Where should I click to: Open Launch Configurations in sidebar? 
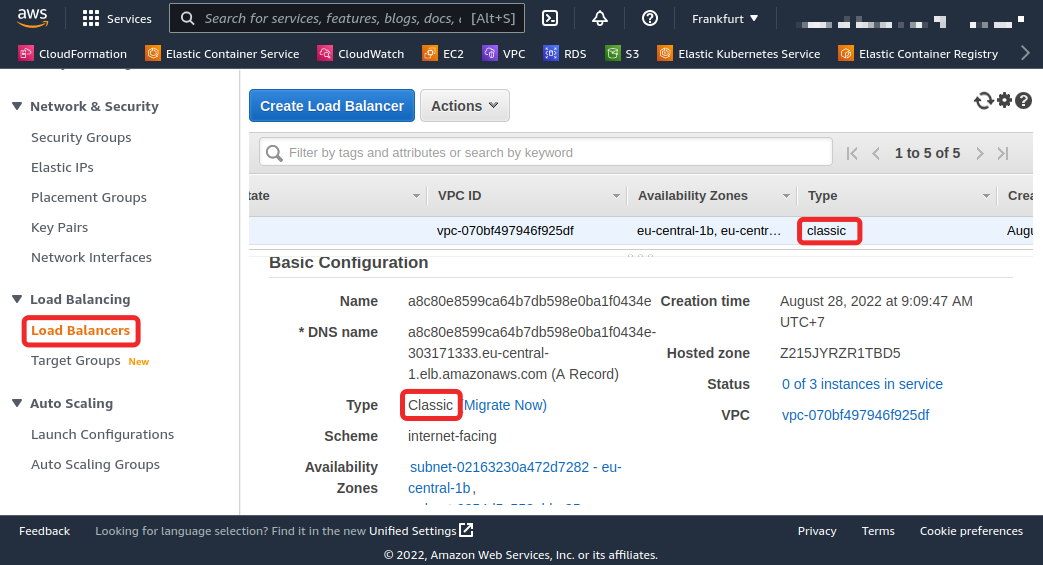tap(102, 434)
